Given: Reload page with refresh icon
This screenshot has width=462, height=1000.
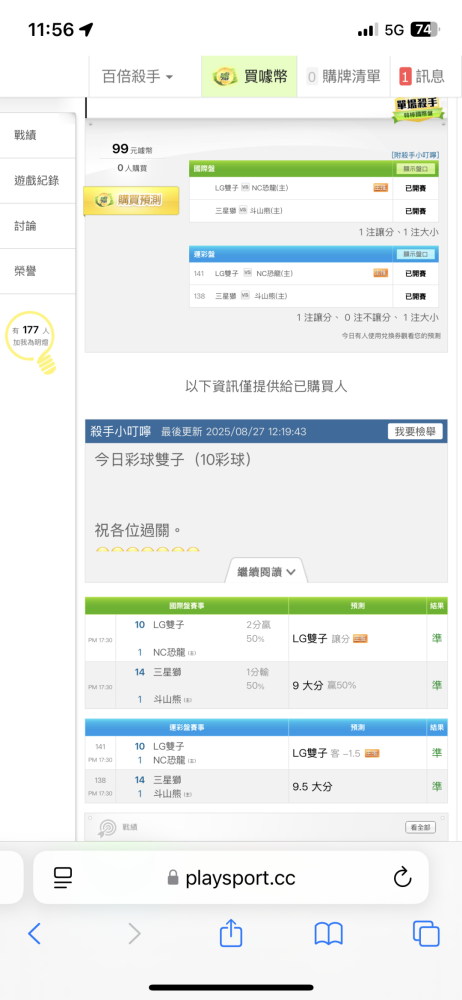Looking at the screenshot, I should (x=402, y=878).
